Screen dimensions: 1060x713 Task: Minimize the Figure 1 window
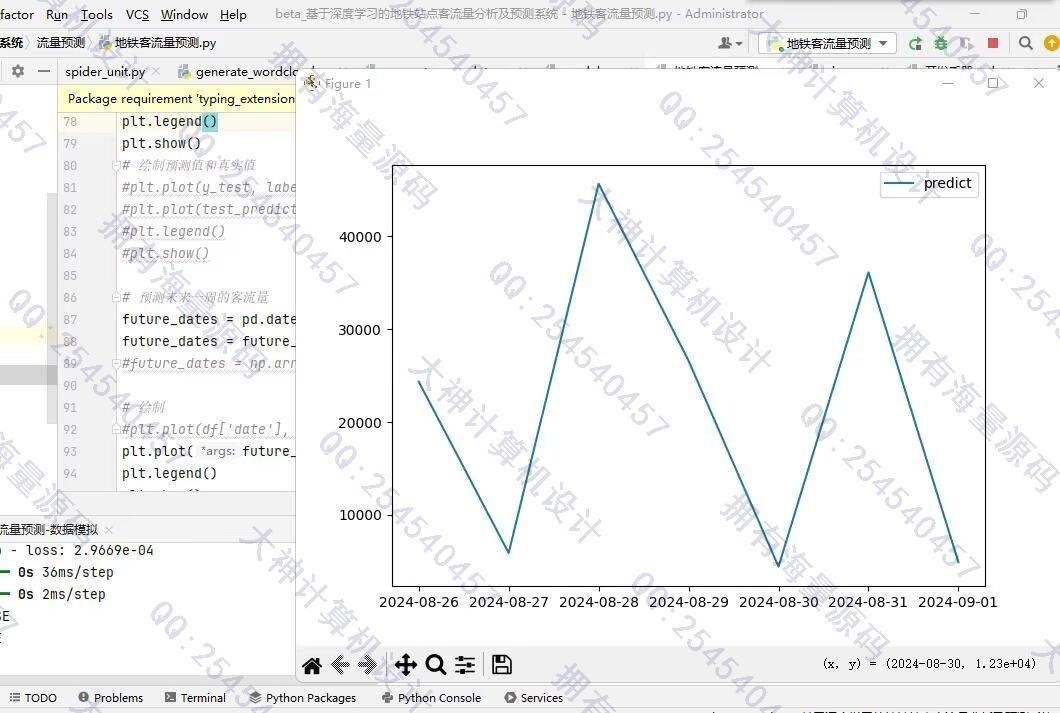948,83
